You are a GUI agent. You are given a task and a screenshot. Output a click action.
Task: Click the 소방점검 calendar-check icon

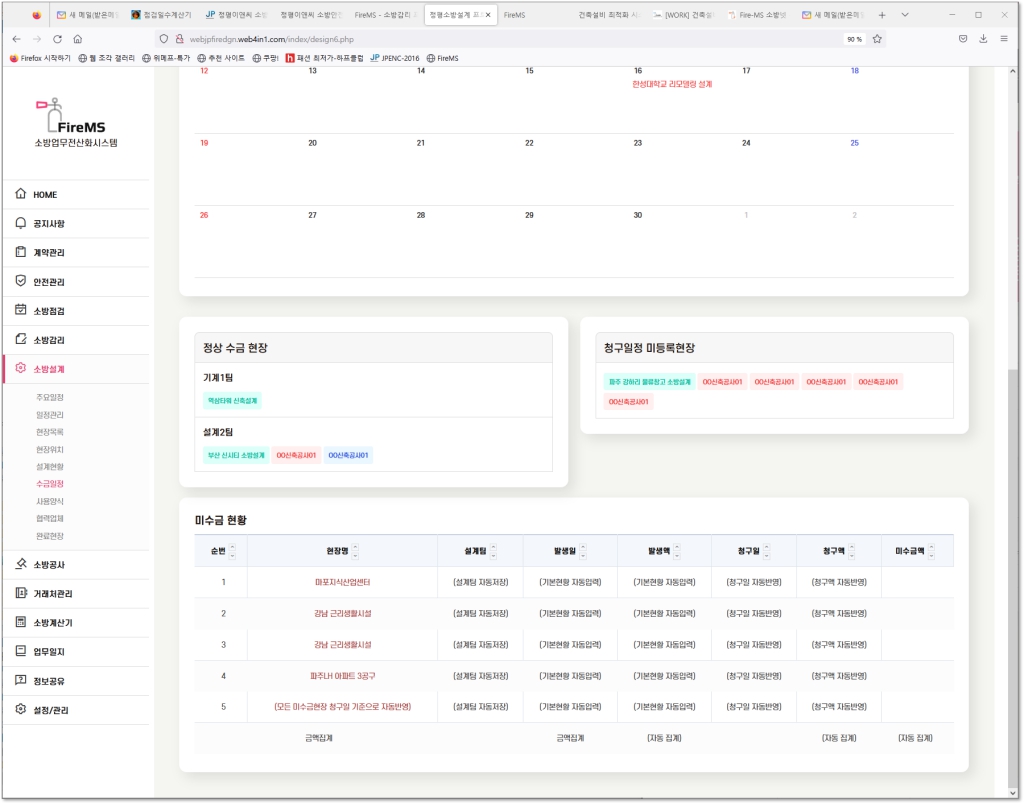[x=21, y=310]
